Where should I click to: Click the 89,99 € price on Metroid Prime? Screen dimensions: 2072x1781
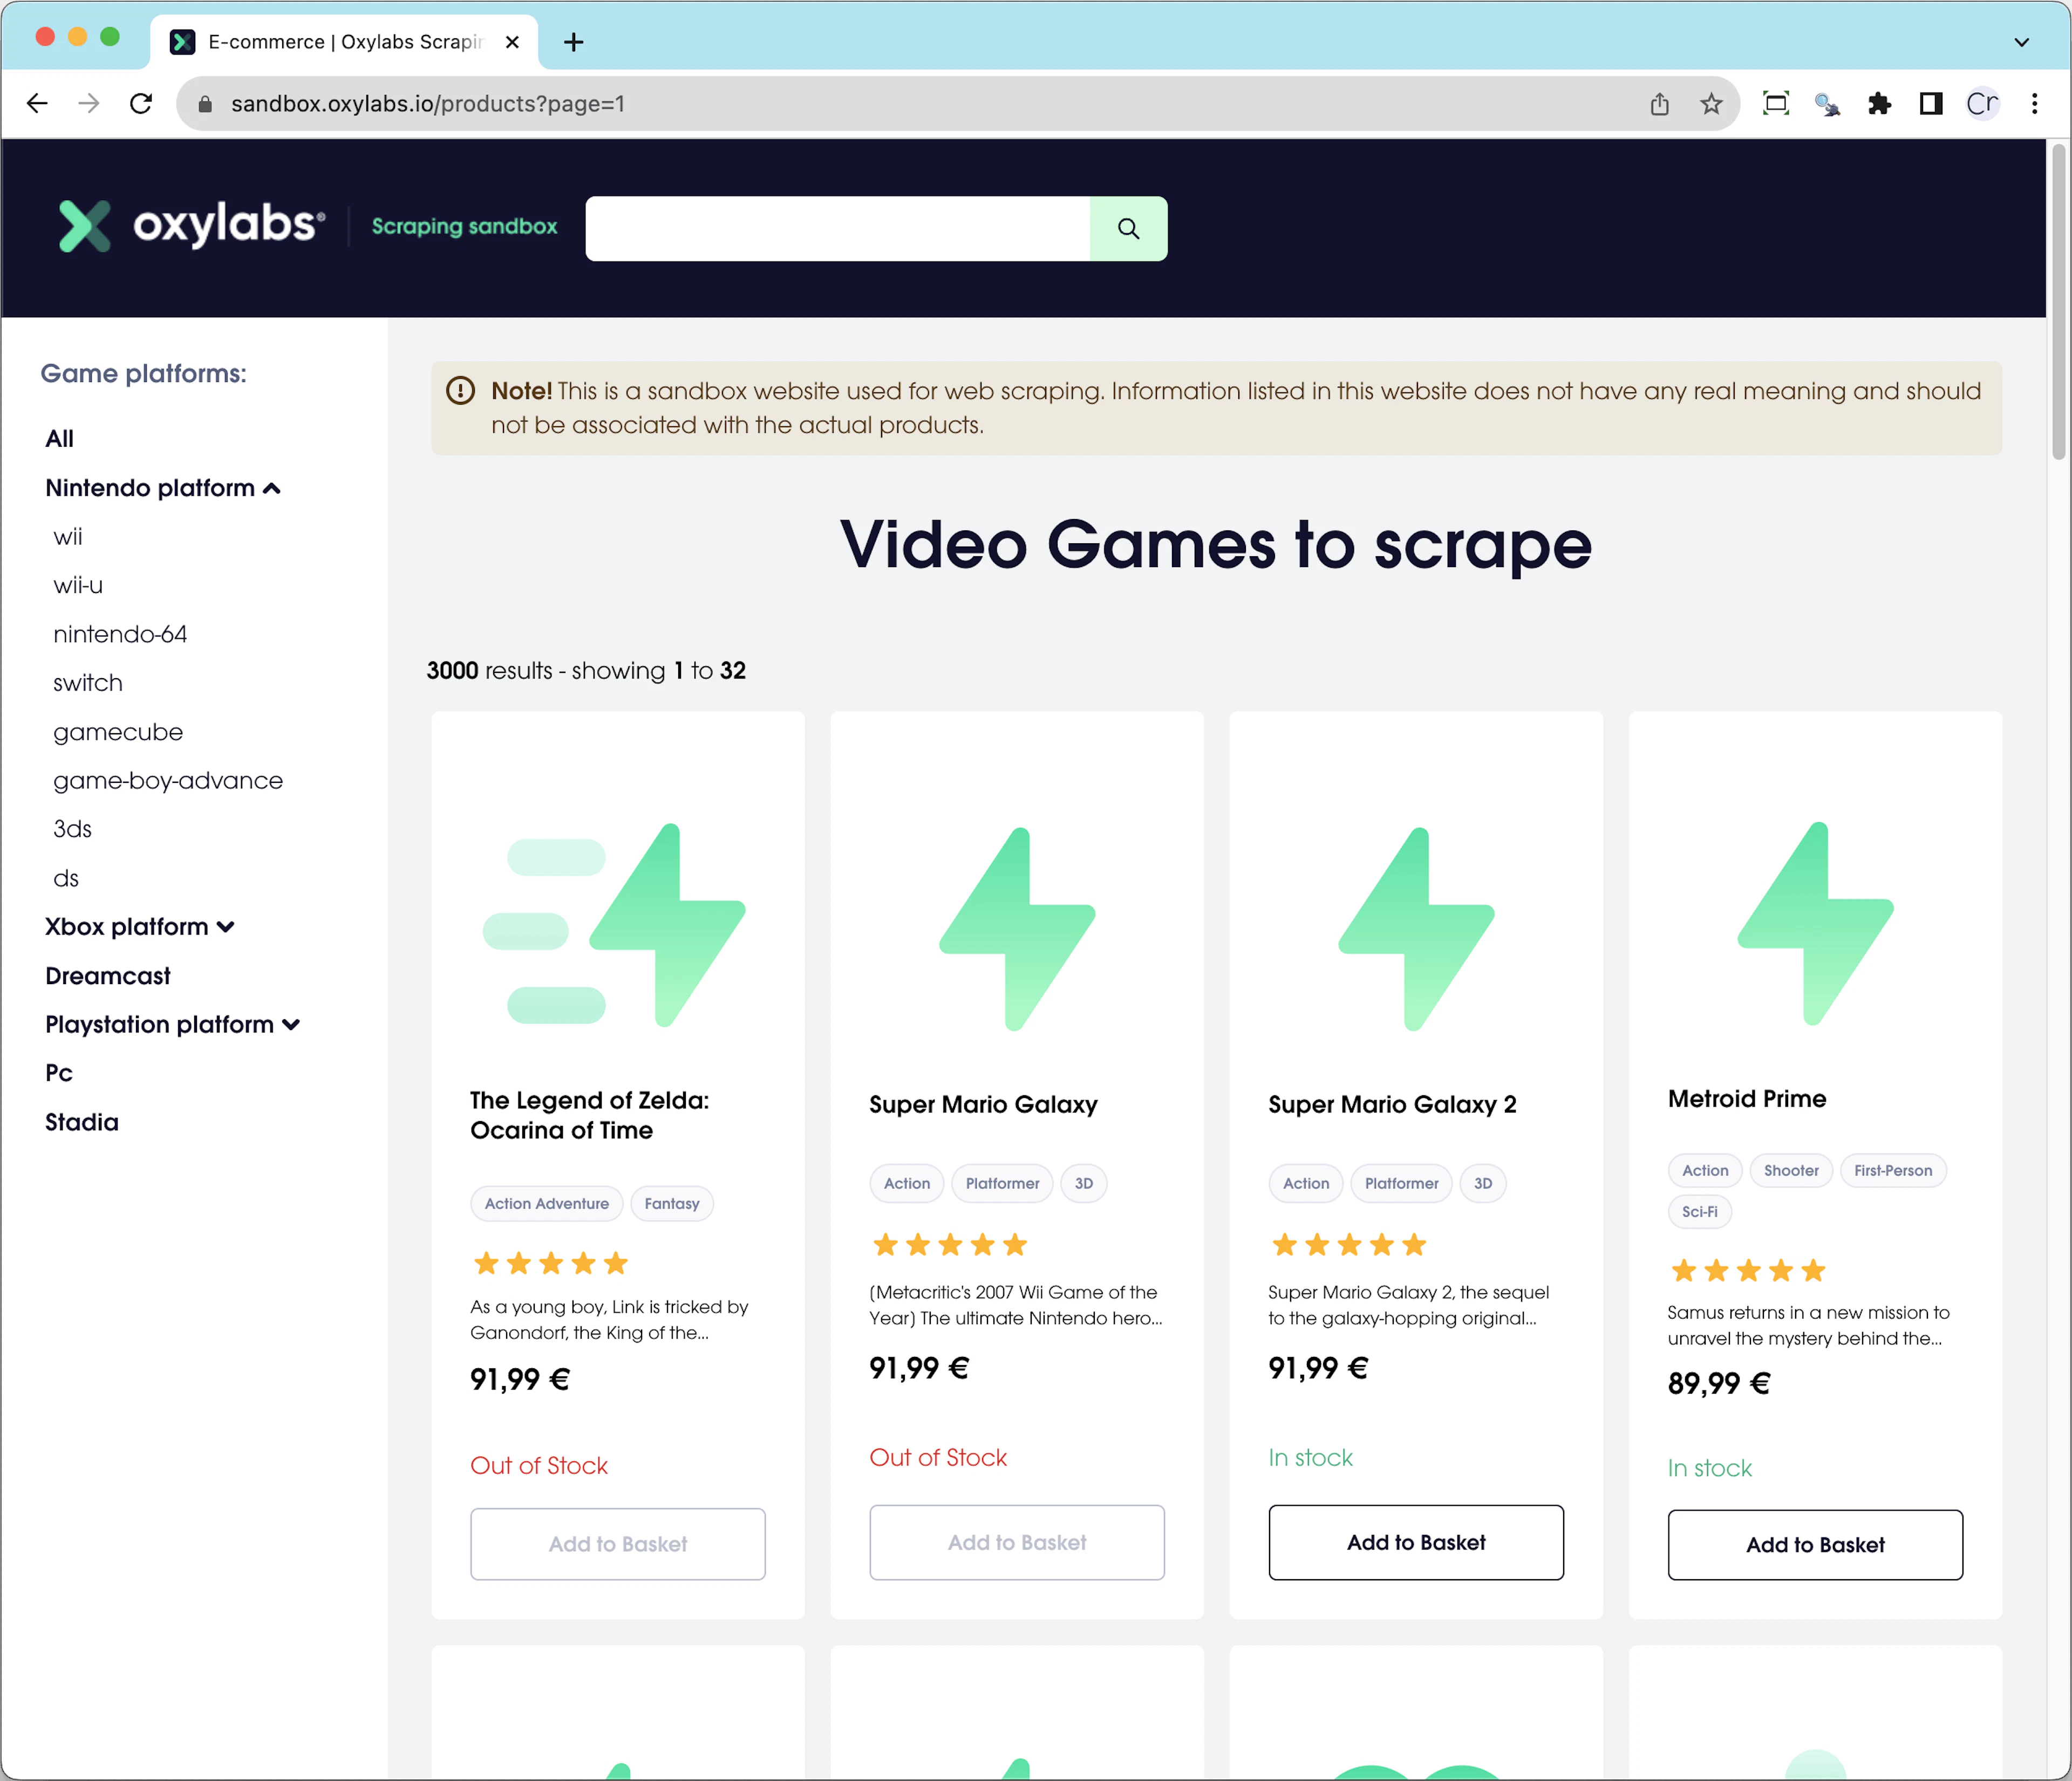click(1719, 1384)
